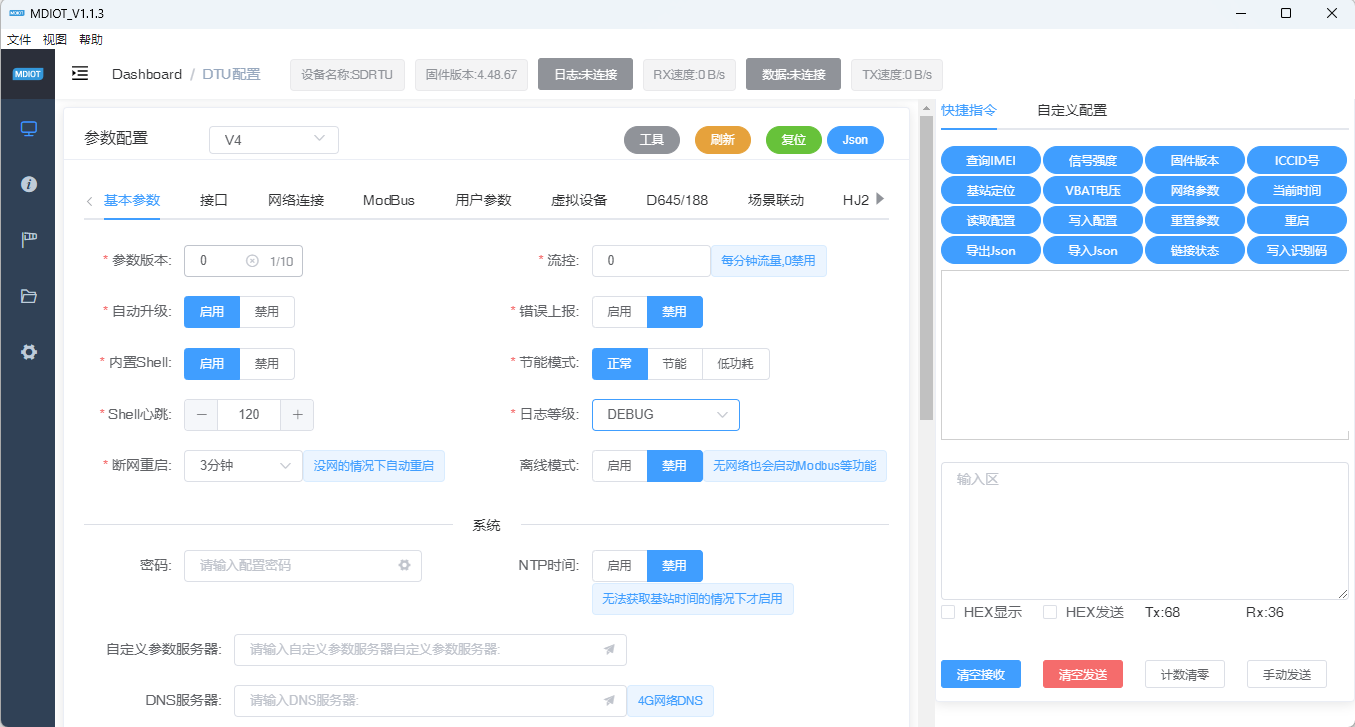The width and height of the screenshot is (1355, 727).
Task: Open the info page sidebar icon
Action: (28, 184)
